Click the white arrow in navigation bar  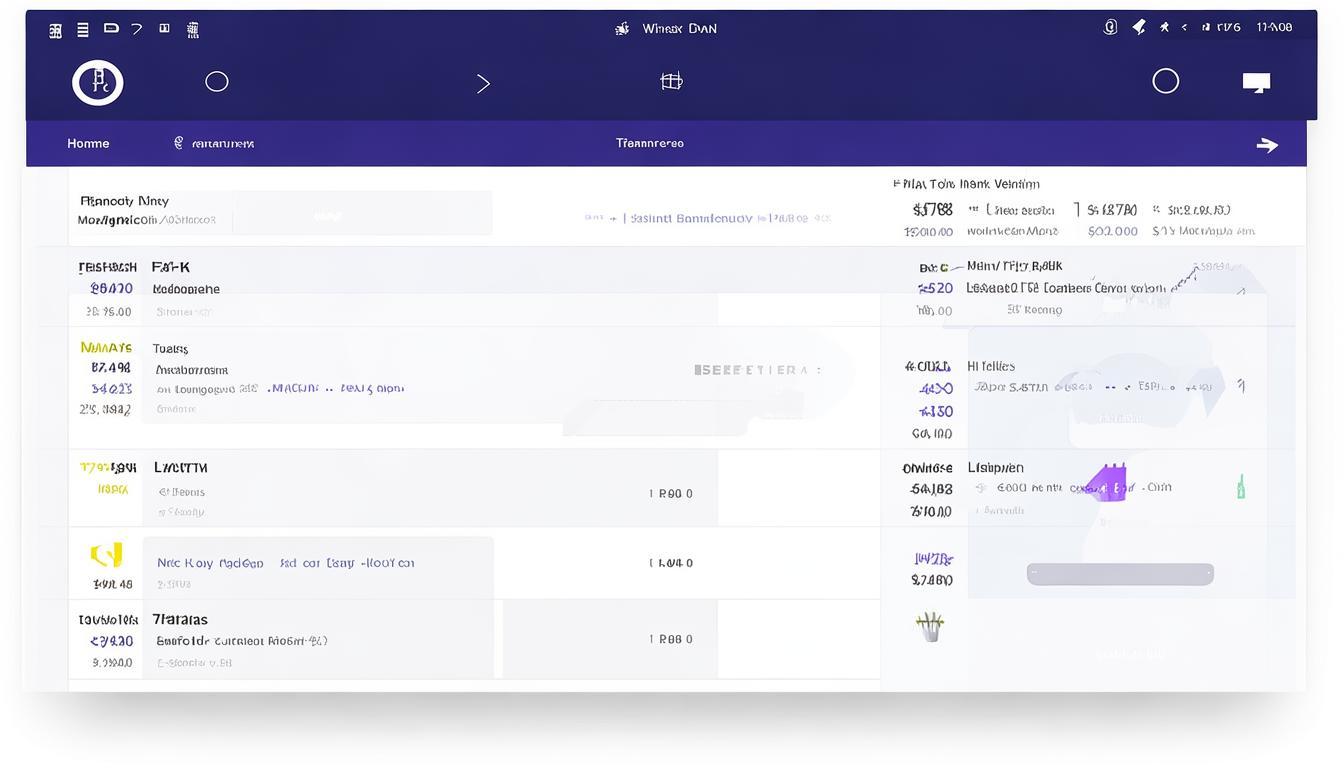point(1267,145)
